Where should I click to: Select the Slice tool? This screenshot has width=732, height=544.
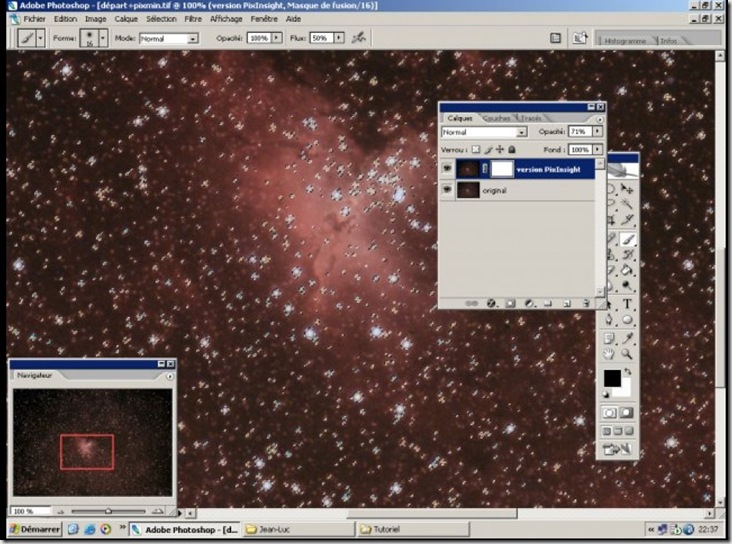tap(627, 220)
